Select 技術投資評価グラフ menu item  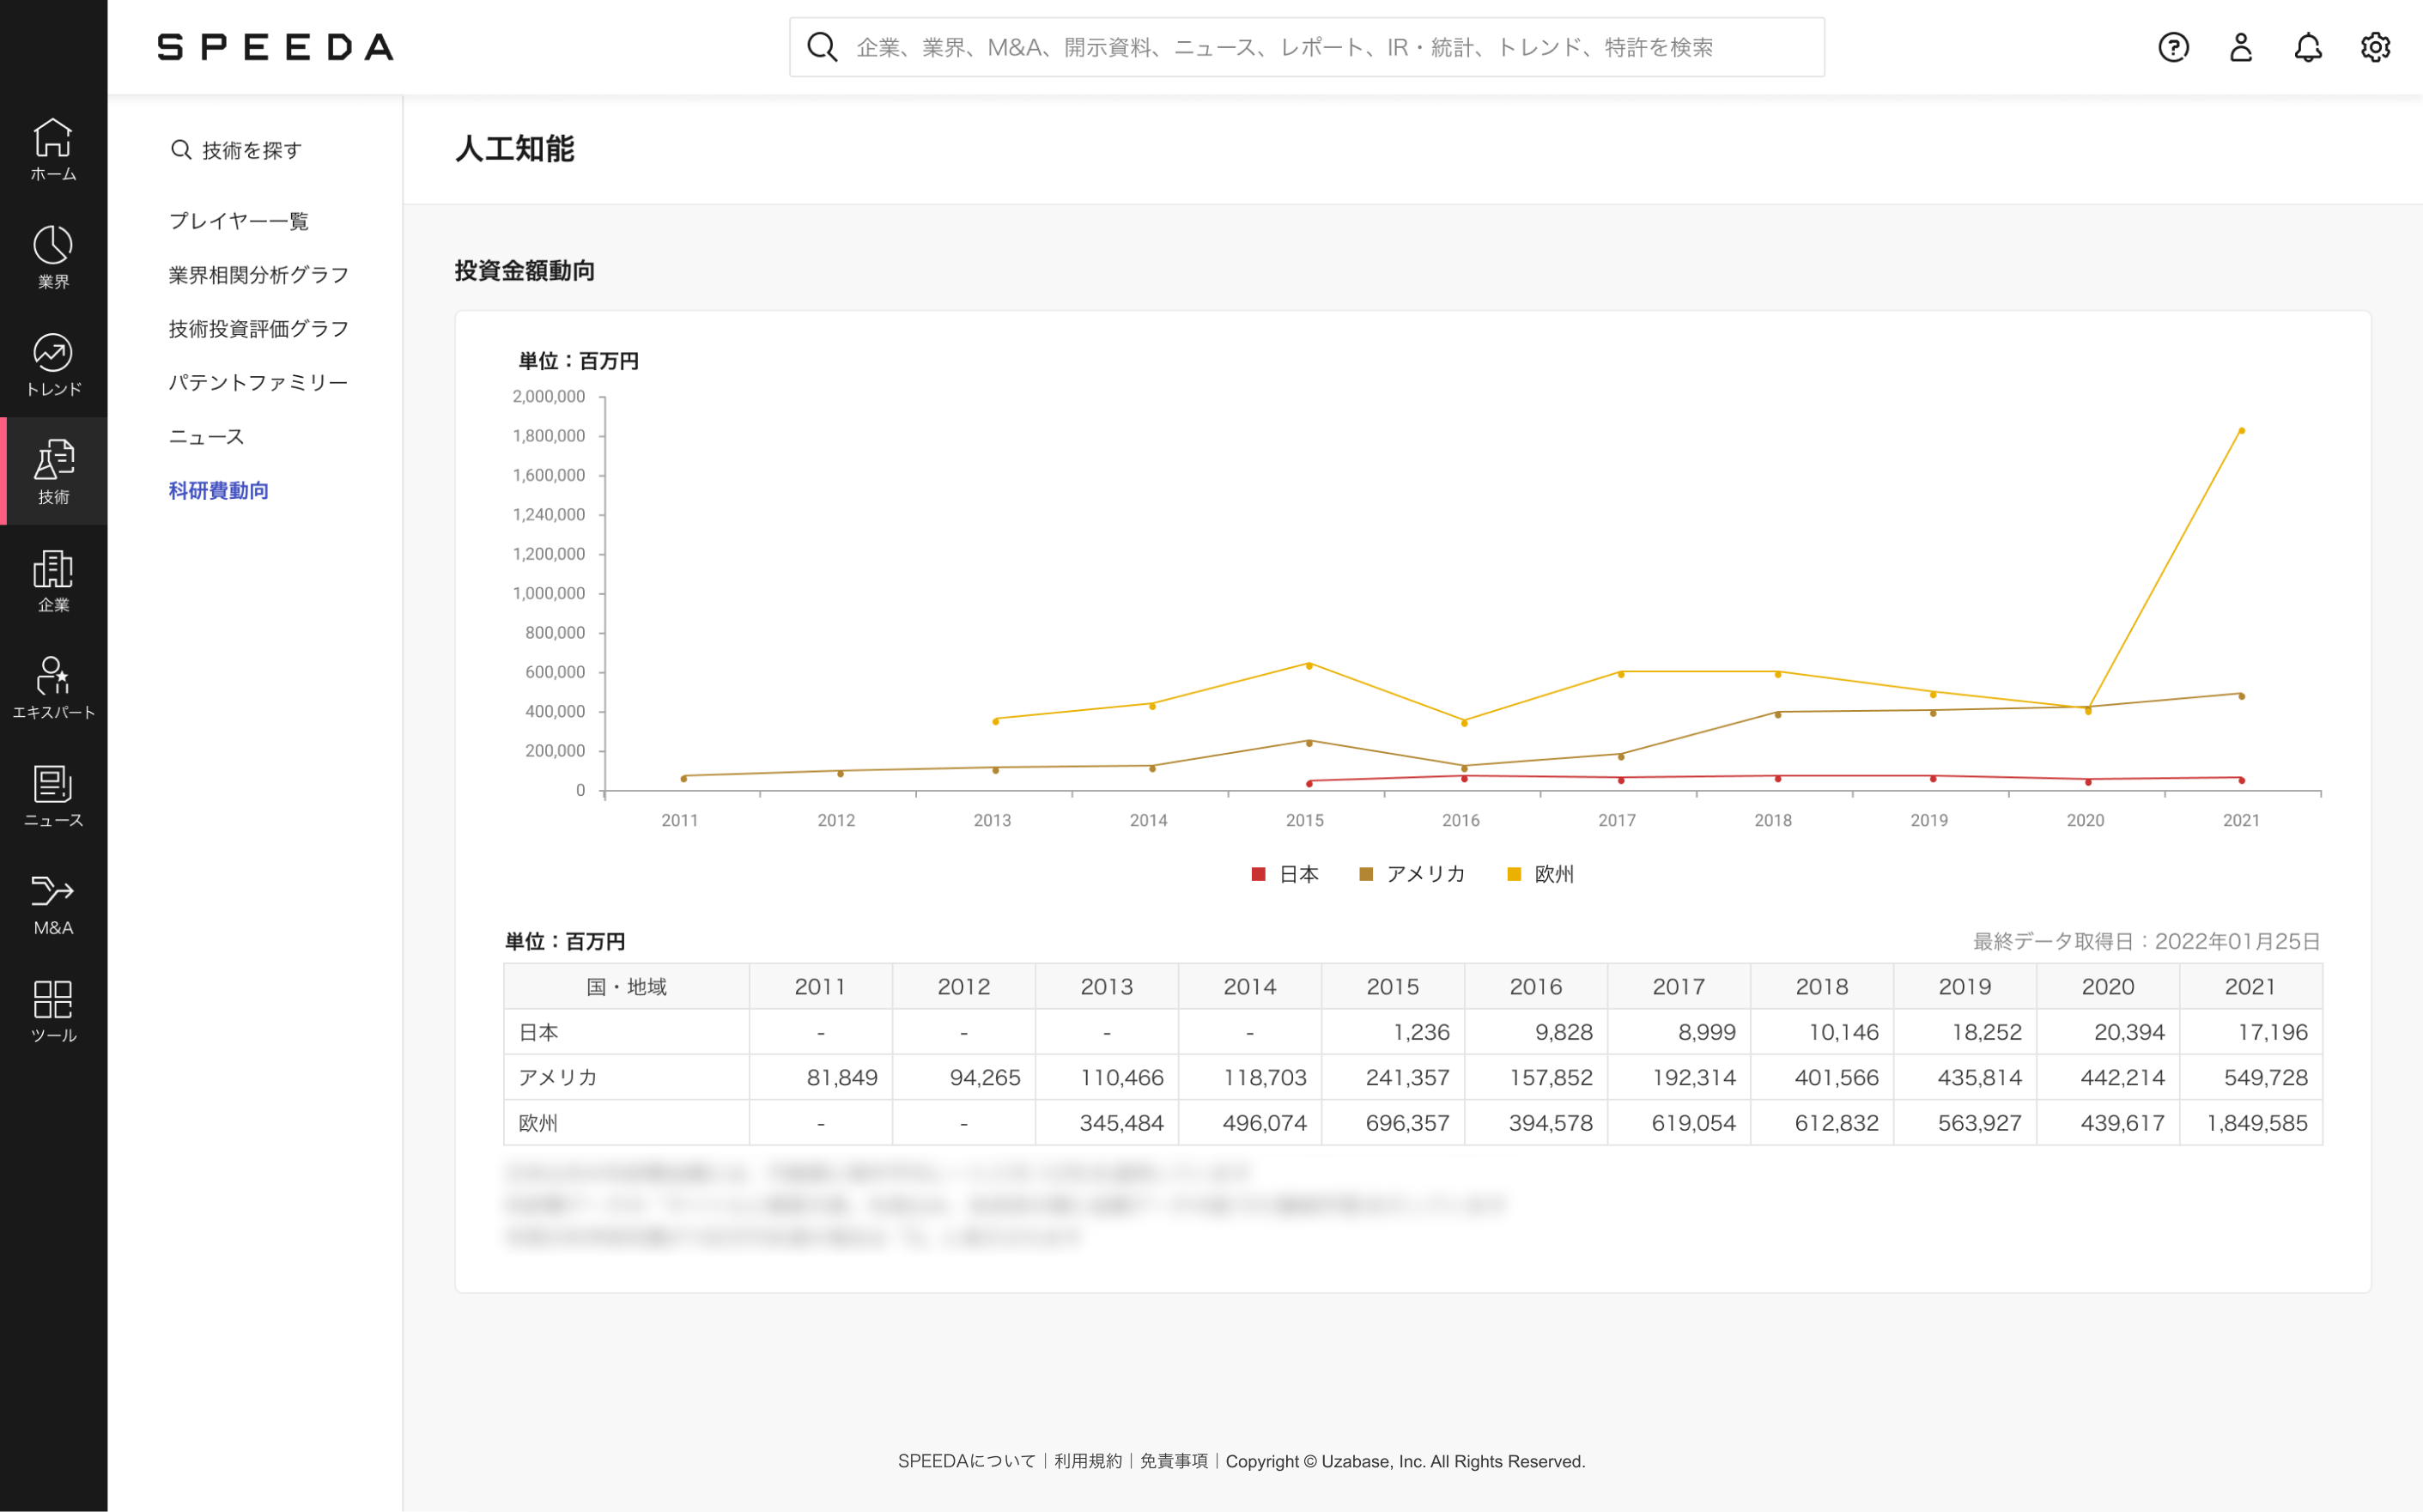[258, 329]
